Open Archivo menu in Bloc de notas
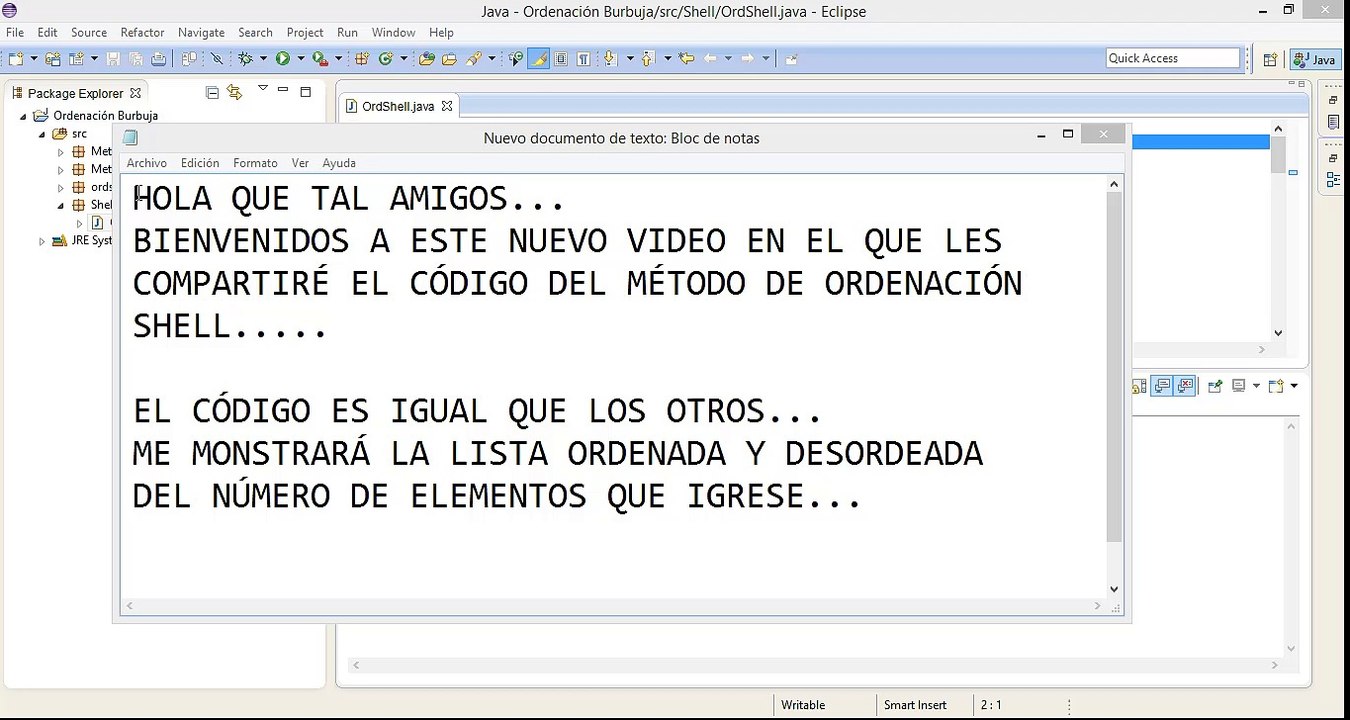The height and width of the screenshot is (720, 1350). 147,163
